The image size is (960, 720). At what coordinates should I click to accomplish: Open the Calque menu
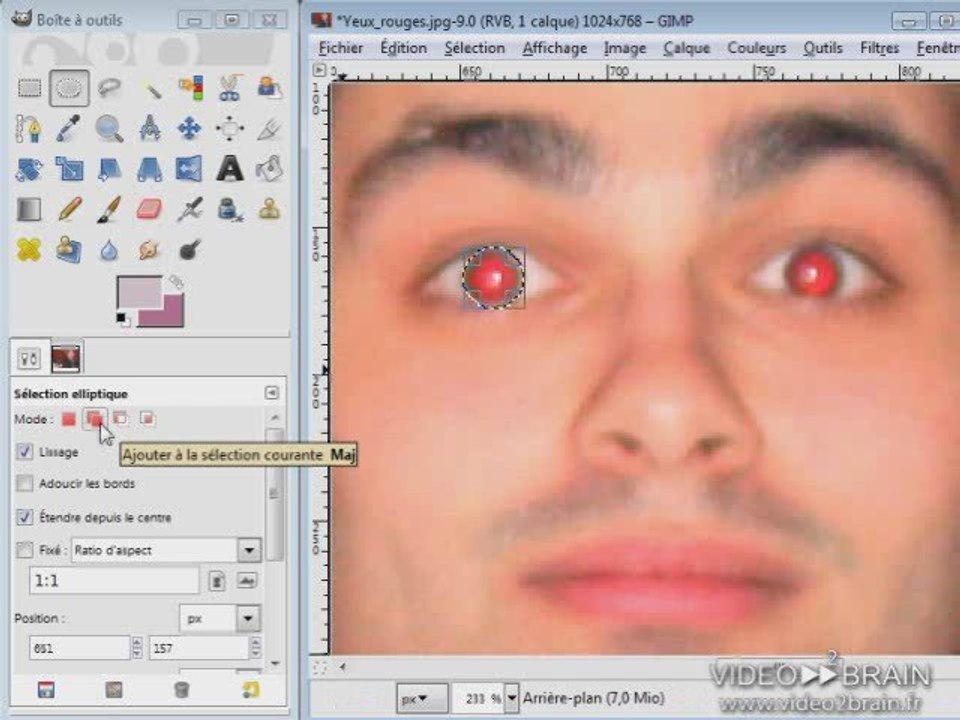[x=686, y=48]
